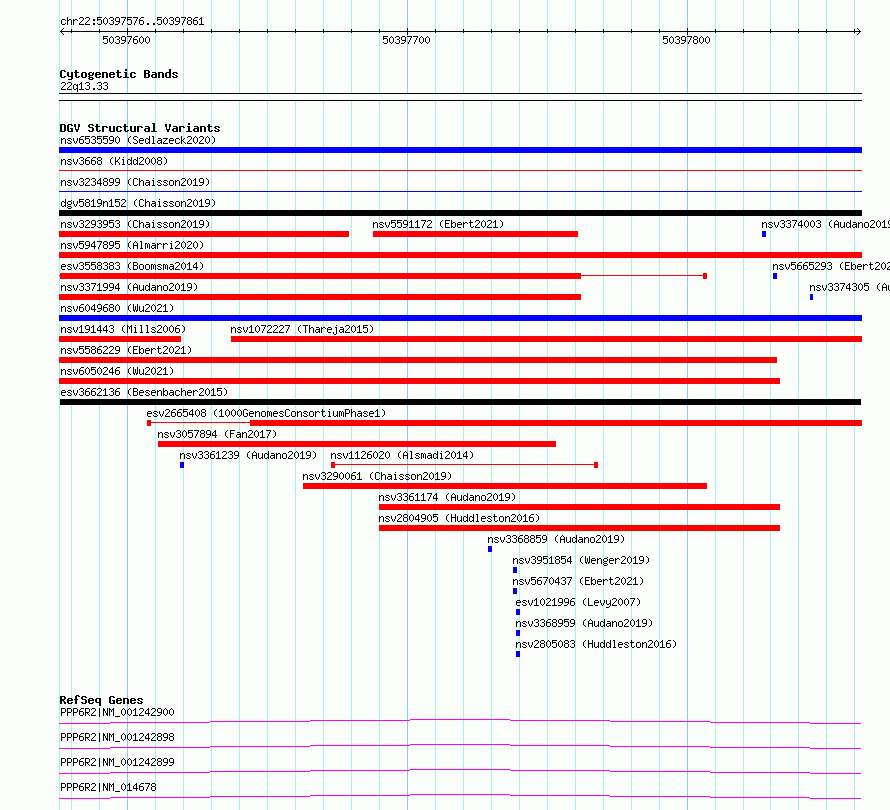This screenshot has width=890, height=810.
Task: Click the blue nsv2805083 marker square
Action: 518,654
